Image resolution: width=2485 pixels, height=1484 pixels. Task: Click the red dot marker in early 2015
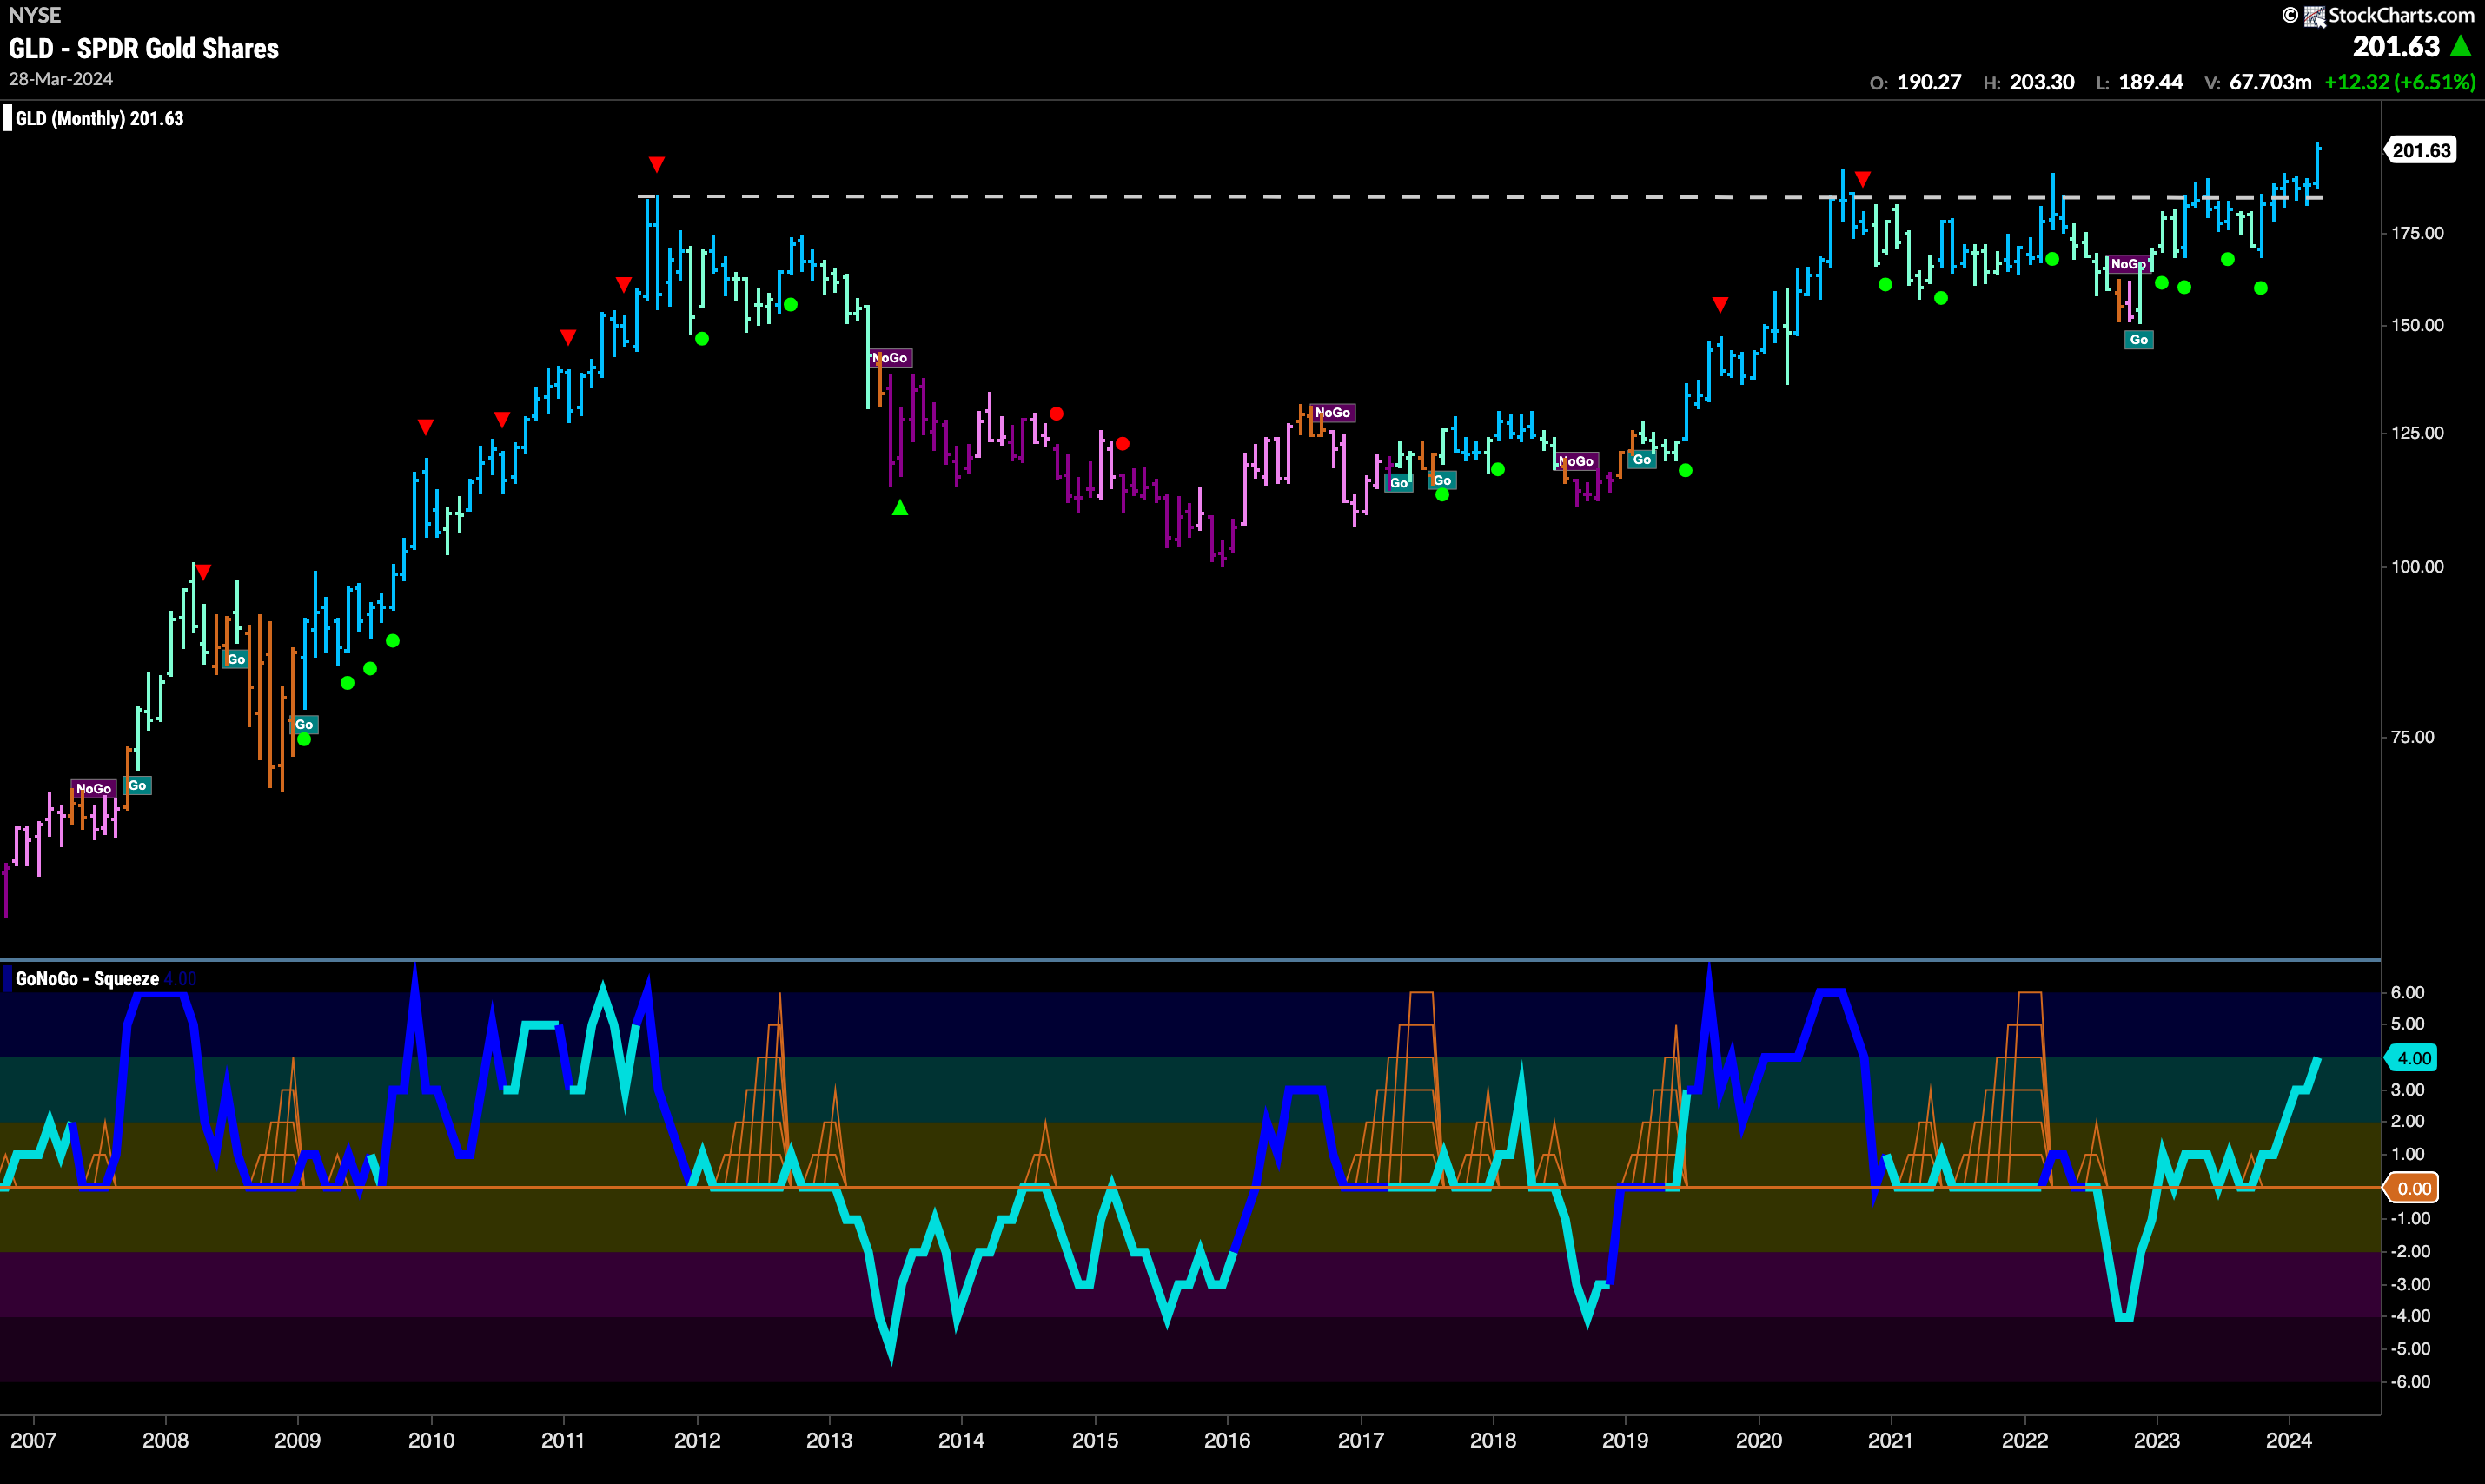tap(1122, 443)
